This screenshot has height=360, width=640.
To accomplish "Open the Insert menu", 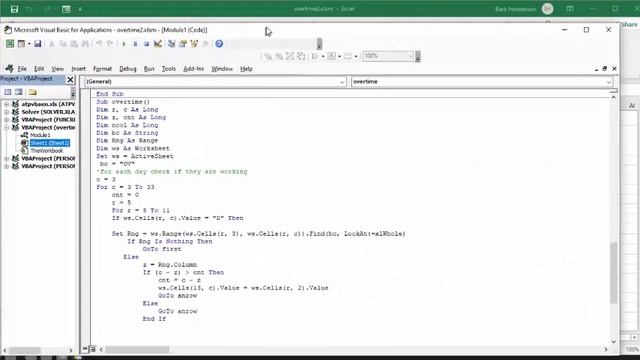I will pyautogui.click(x=78, y=69).
